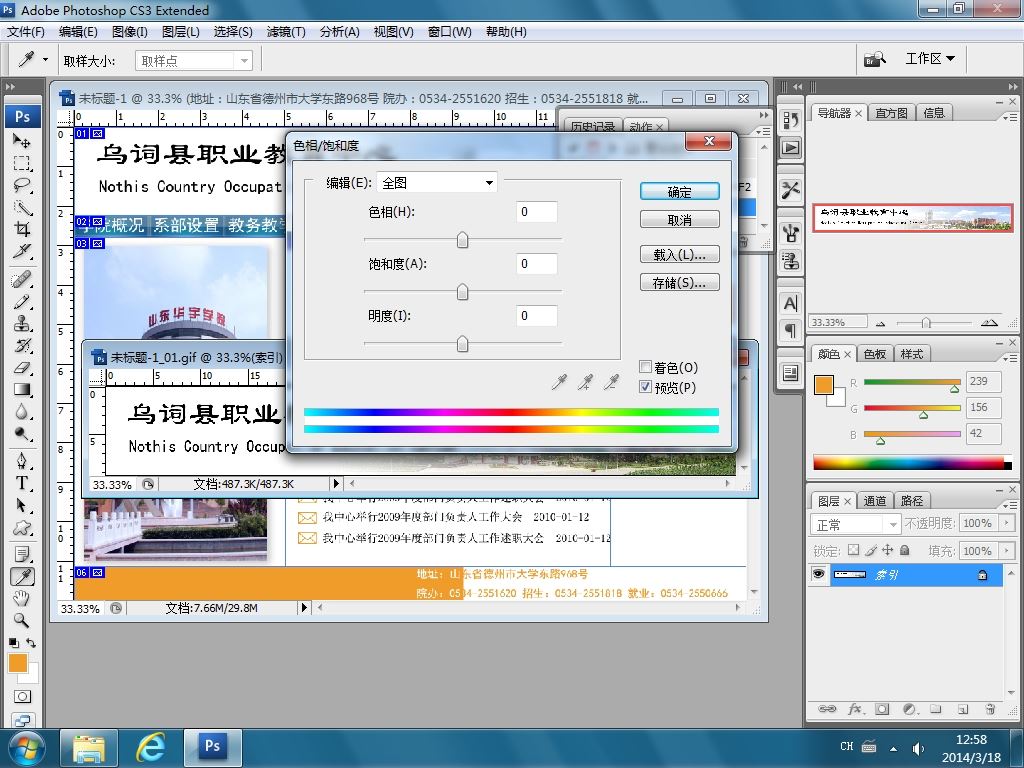
Task: Switch to the 色板 tab
Action: pyautogui.click(x=874, y=354)
